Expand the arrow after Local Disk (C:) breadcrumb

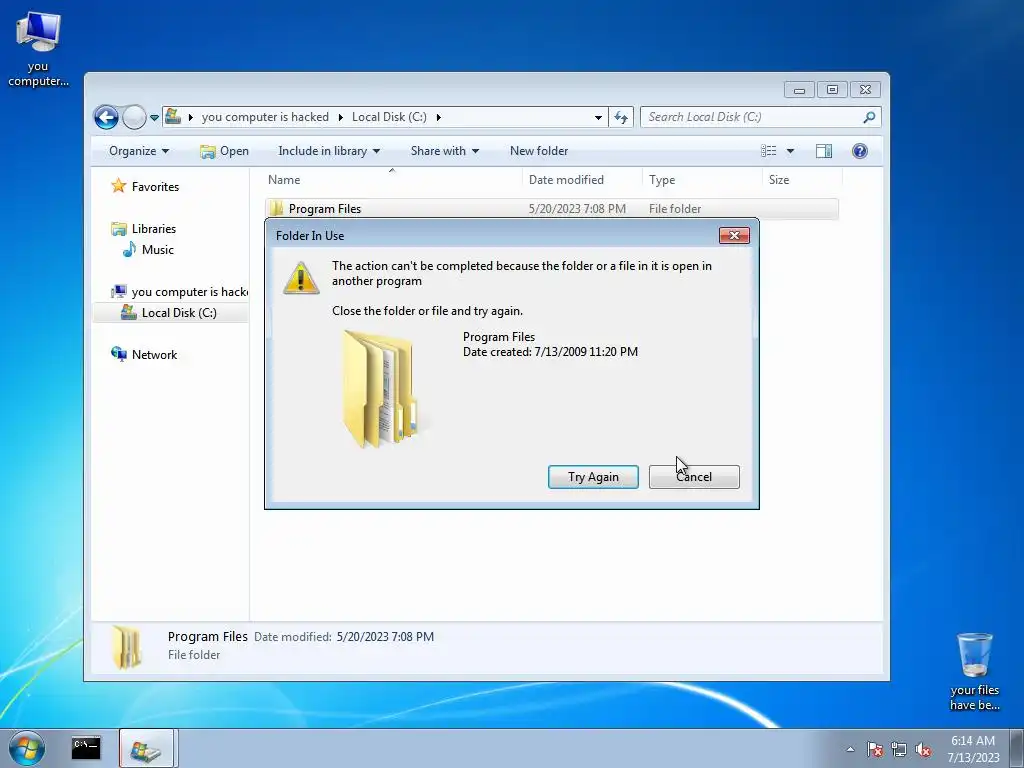[439, 118]
